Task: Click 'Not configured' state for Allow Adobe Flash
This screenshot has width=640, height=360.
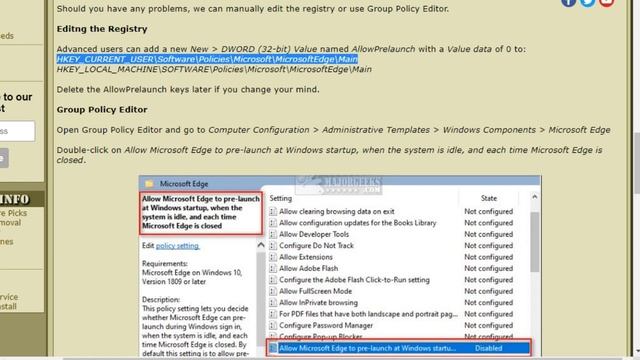Action: coord(488,269)
